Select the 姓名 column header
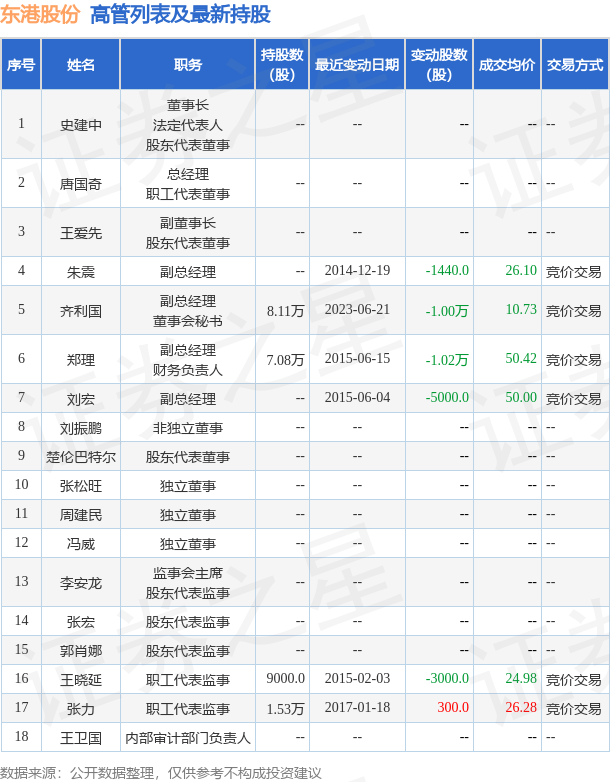The image size is (610, 782). click(x=81, y=65)
